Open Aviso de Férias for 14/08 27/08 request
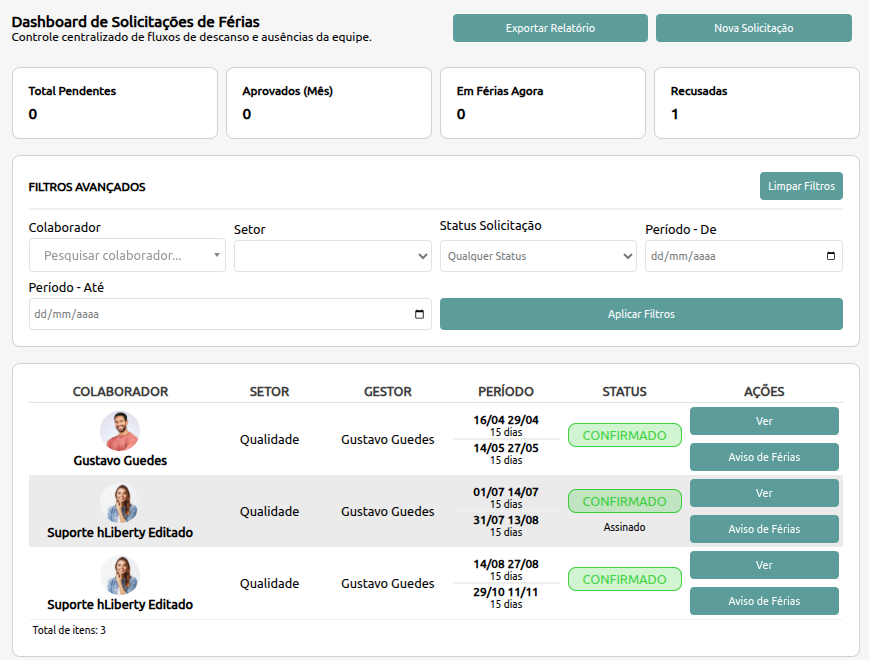 [764, 601]
